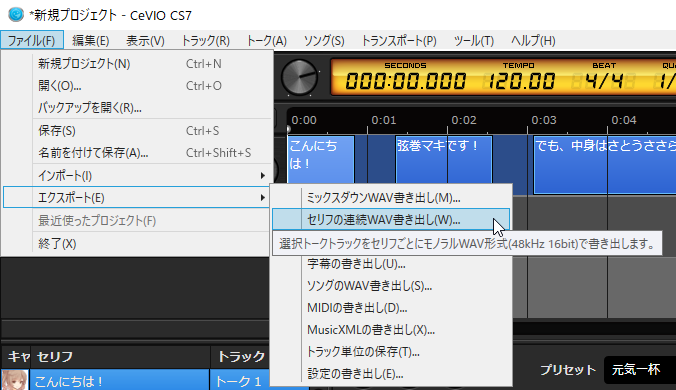Image resolution: width=676 pixels, height=390 pixels.
Task: Click the CeVIO app icon in title bar
Action: pyautogui.click(x=16, y=15)
